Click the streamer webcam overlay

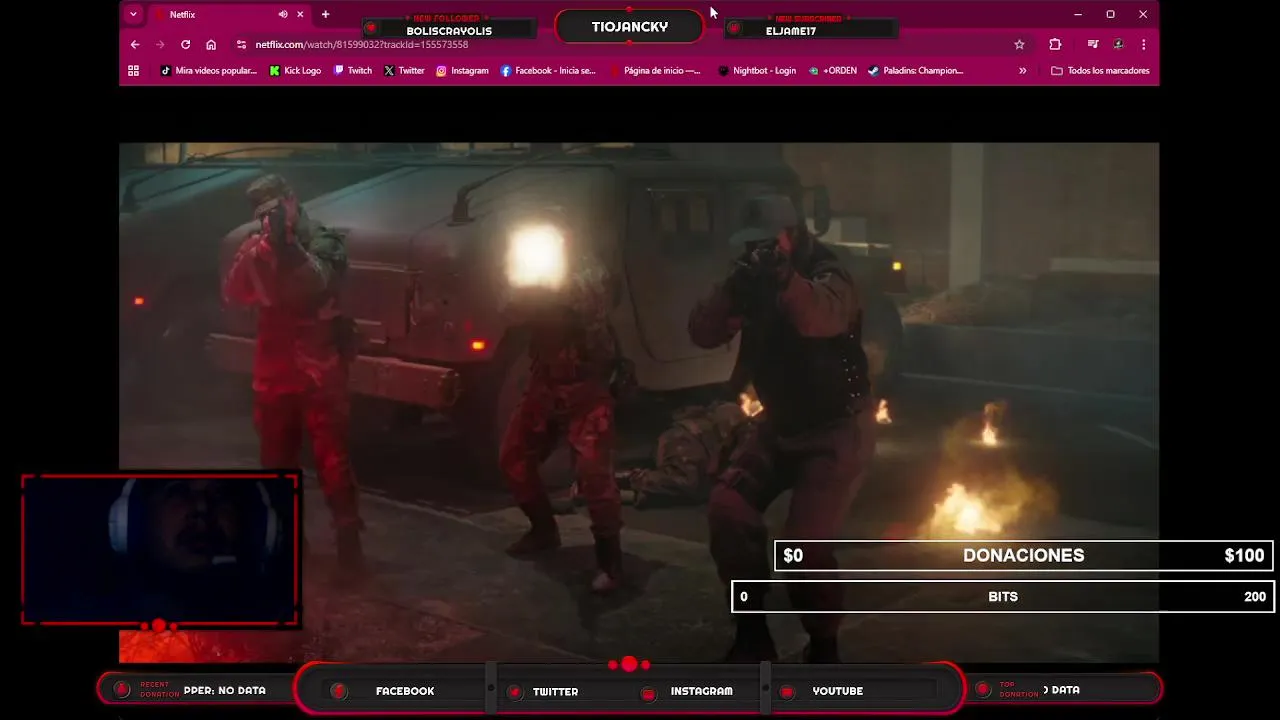click(x=160, y=550)
